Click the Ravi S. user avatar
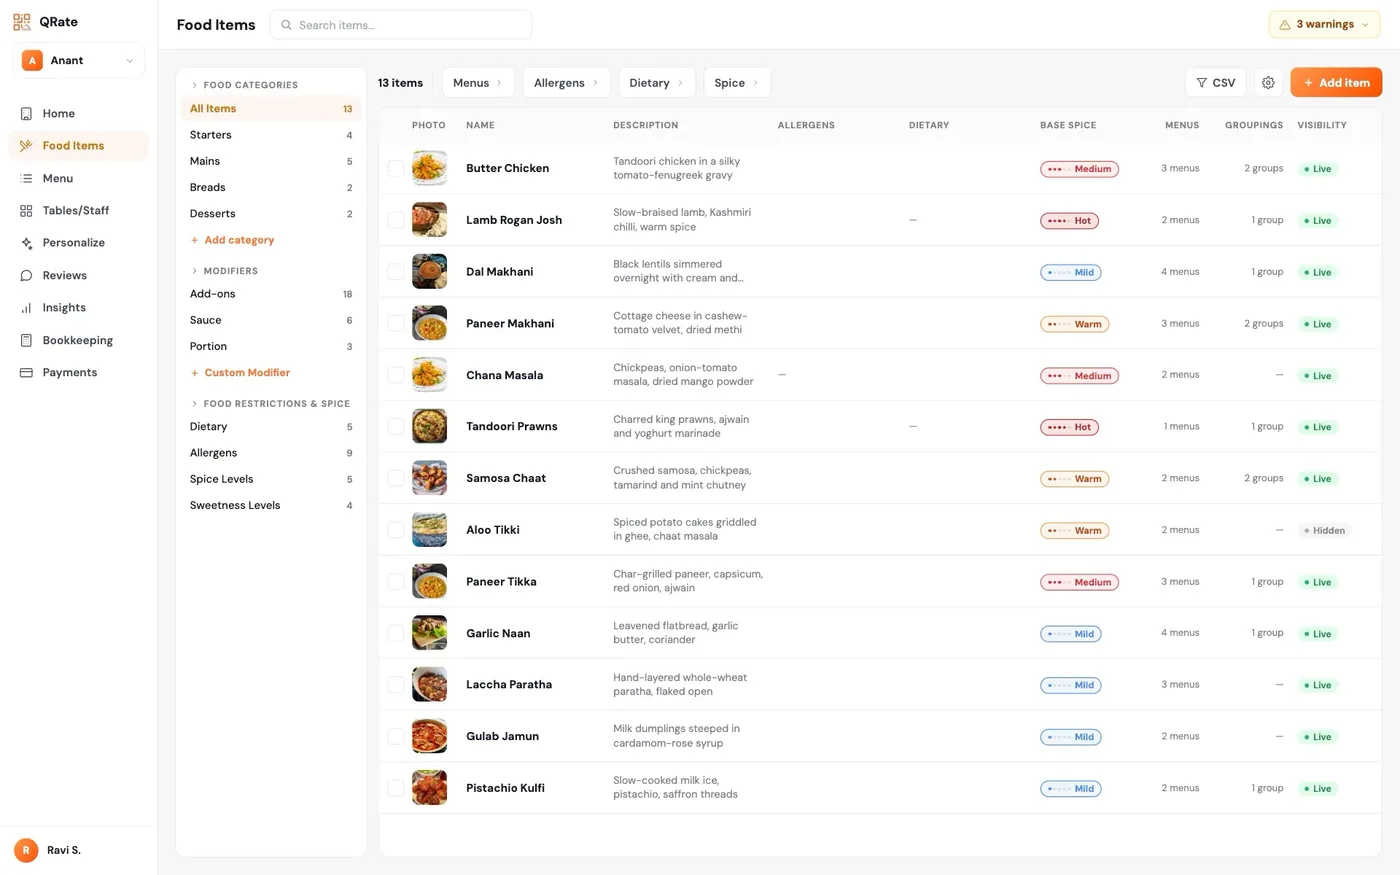Viewport: 1400px width, 875px height. pyautogui.click(x=26, y=850)
